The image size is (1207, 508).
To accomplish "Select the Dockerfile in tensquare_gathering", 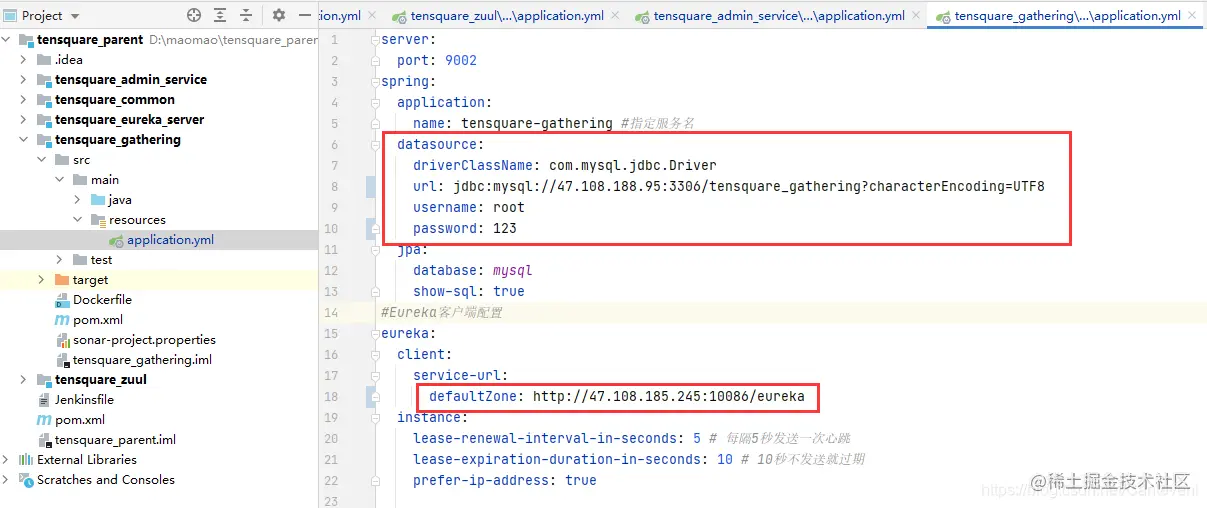I will tap(102, 300).
